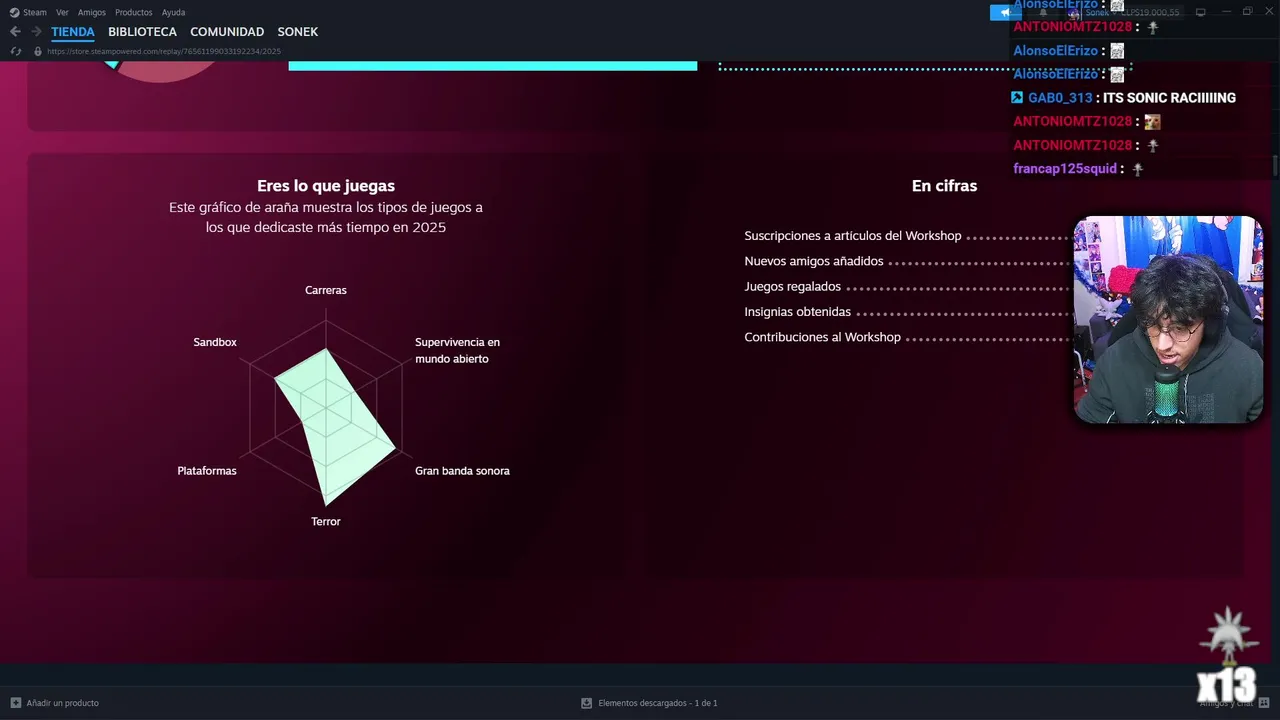Click the Supervivencia en mundo abierto label

point(457,350)
